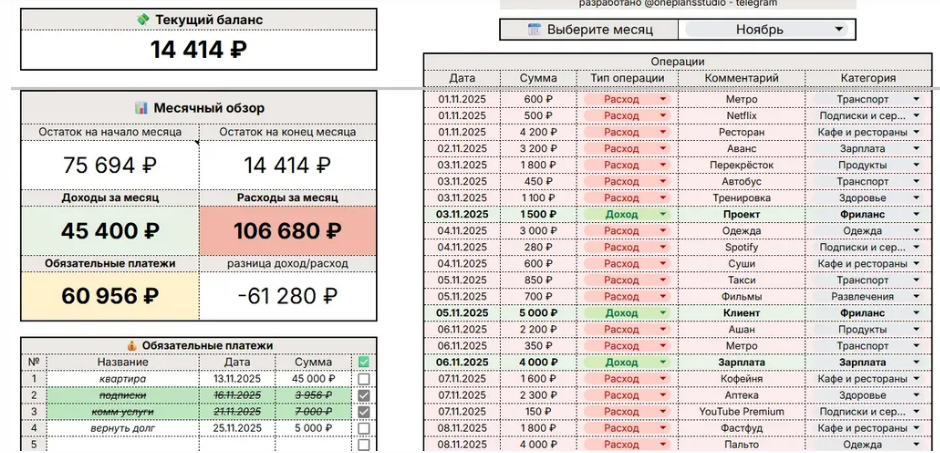Uncheck the комм услуги payment checkbox
This screenshot has width=940, height=453.
click(x=364, y=411)
